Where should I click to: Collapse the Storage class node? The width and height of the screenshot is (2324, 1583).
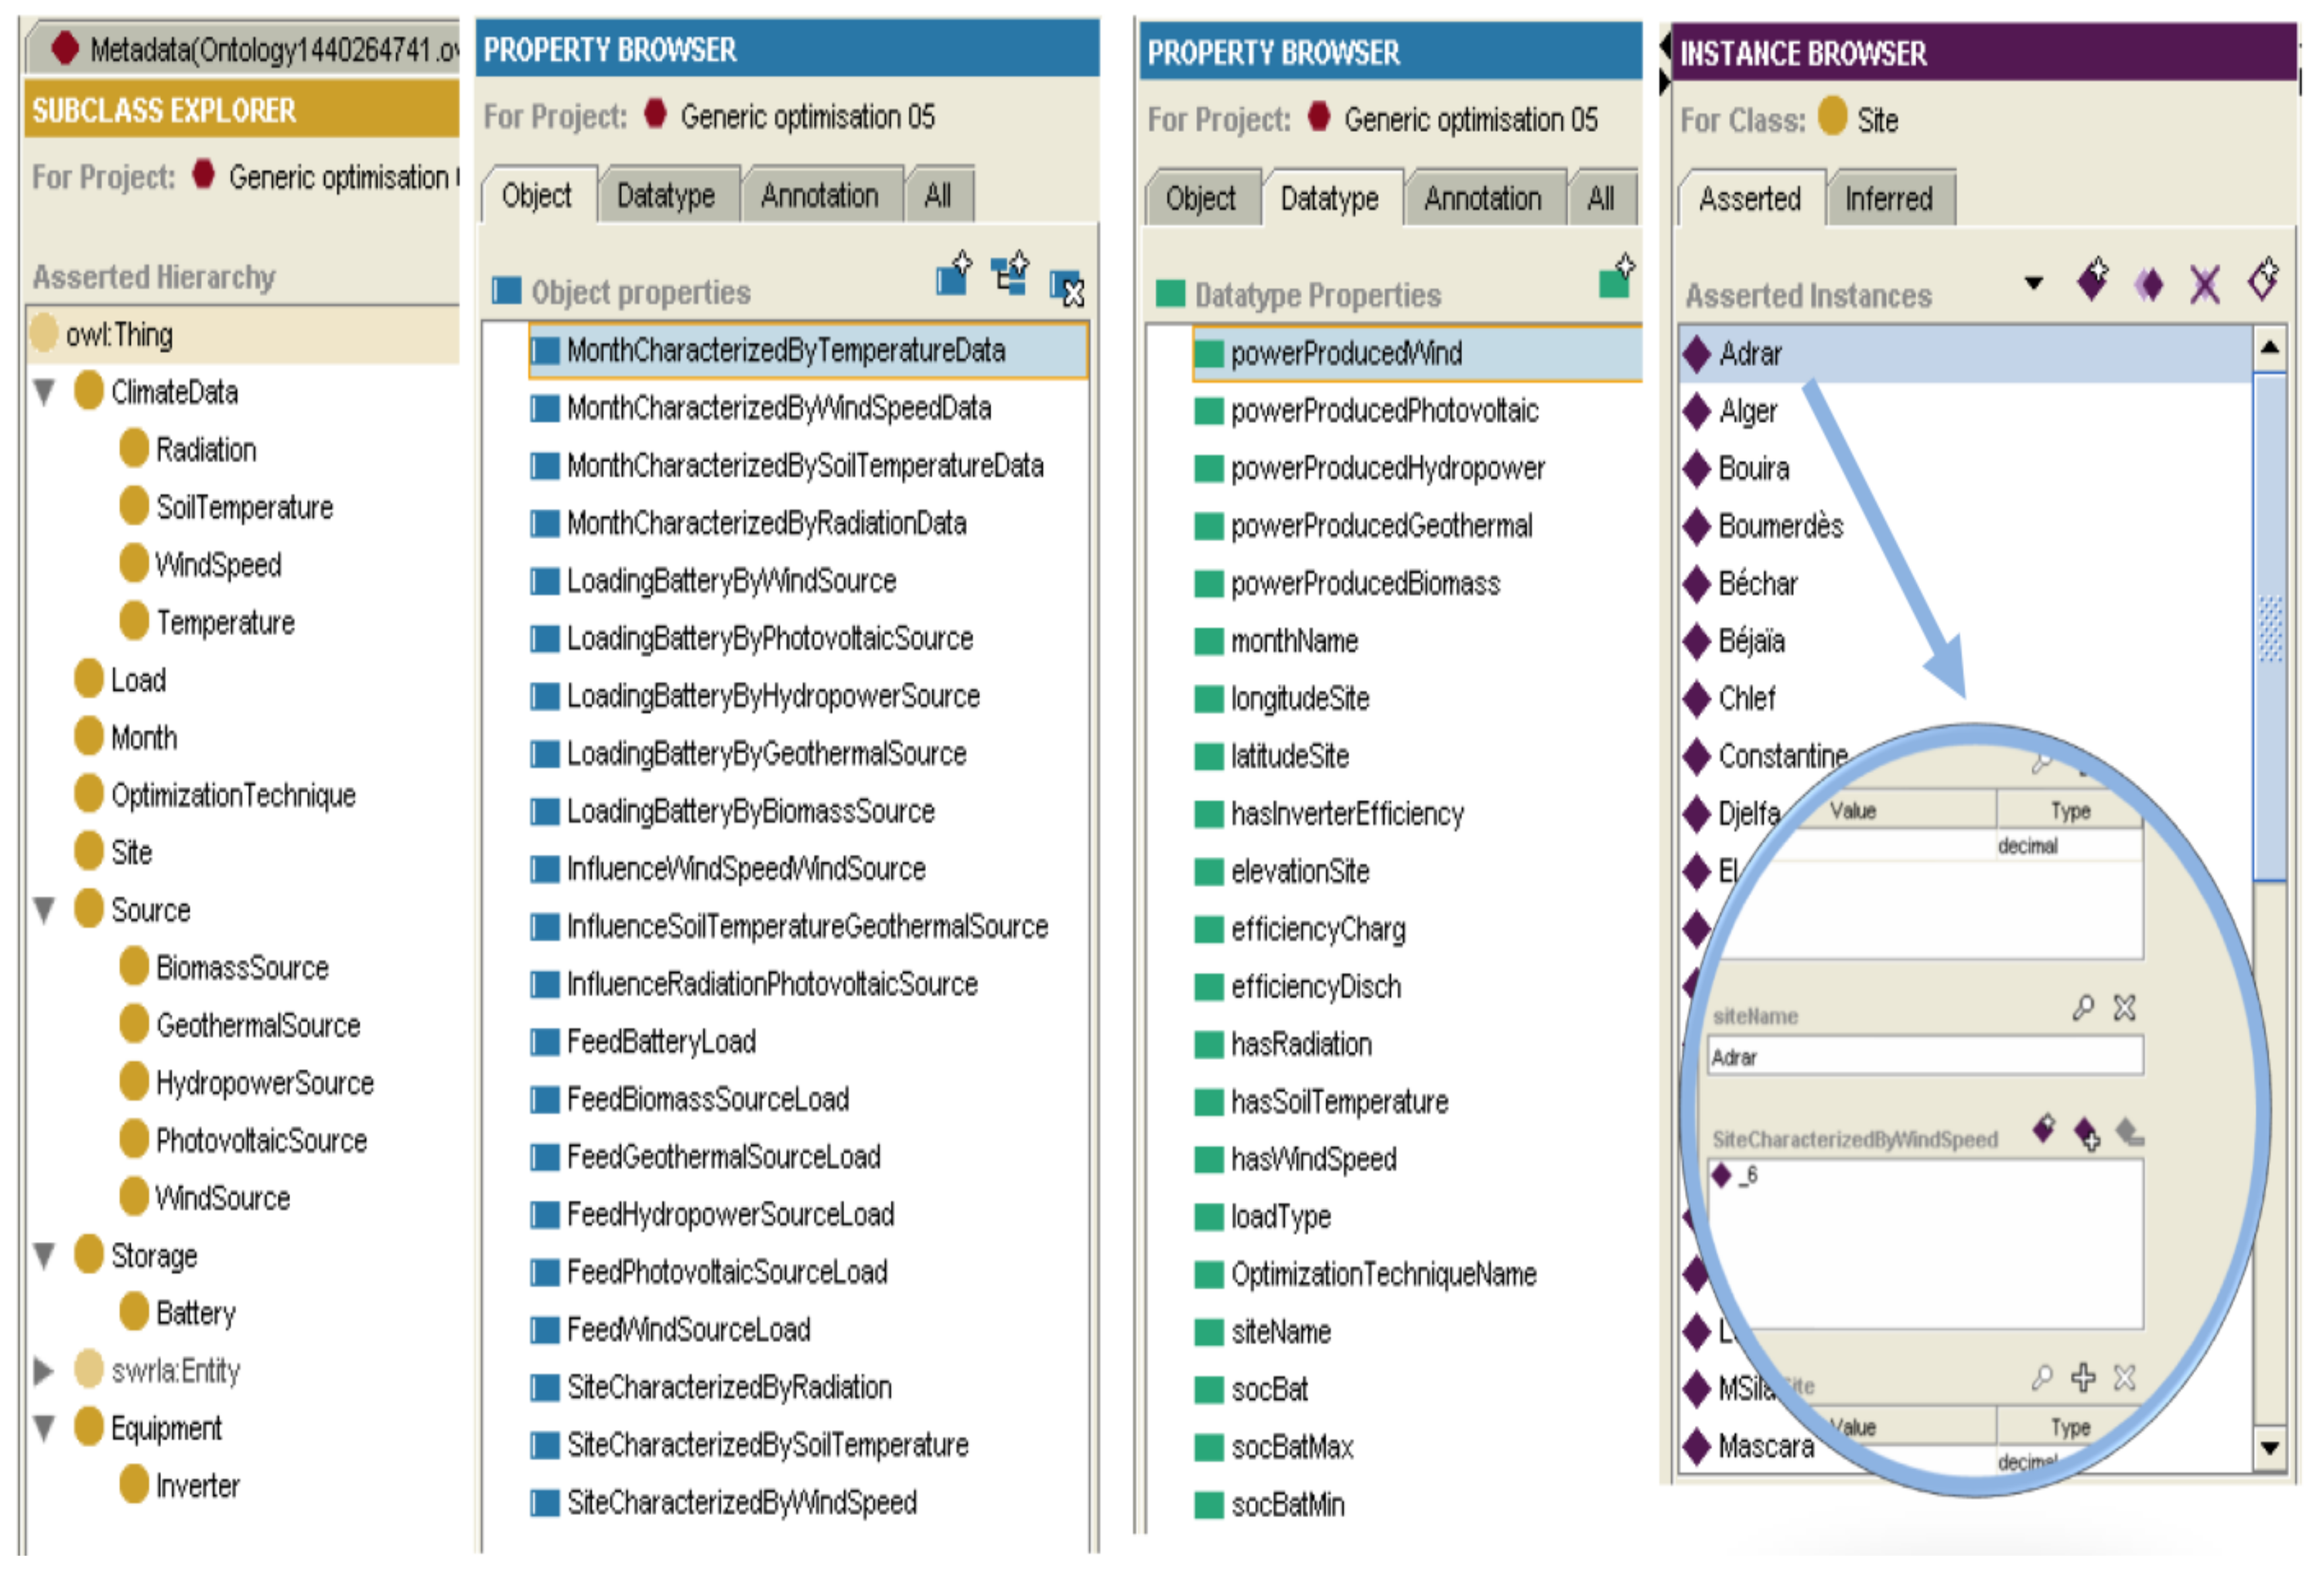(45, 1255)
